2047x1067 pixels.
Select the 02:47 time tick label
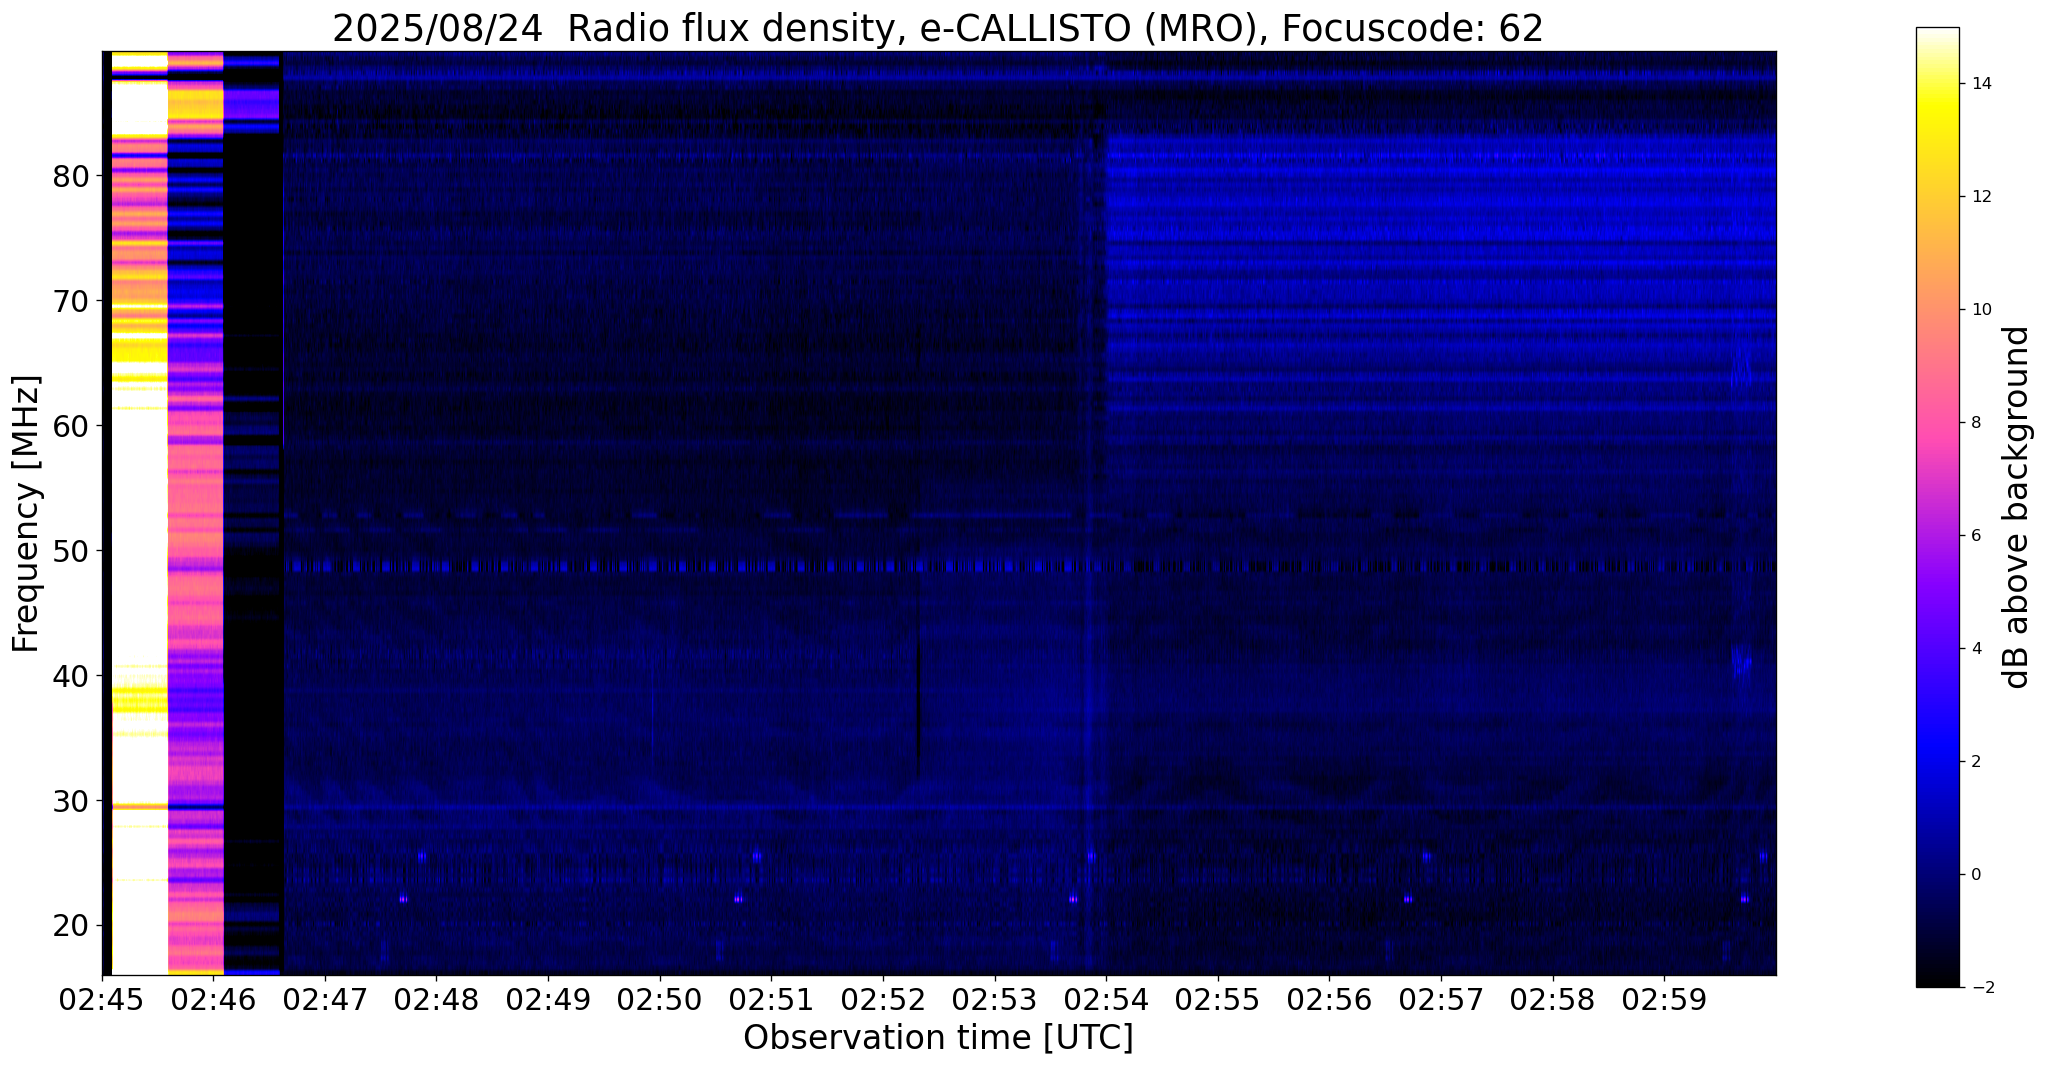click(325, 1000)
